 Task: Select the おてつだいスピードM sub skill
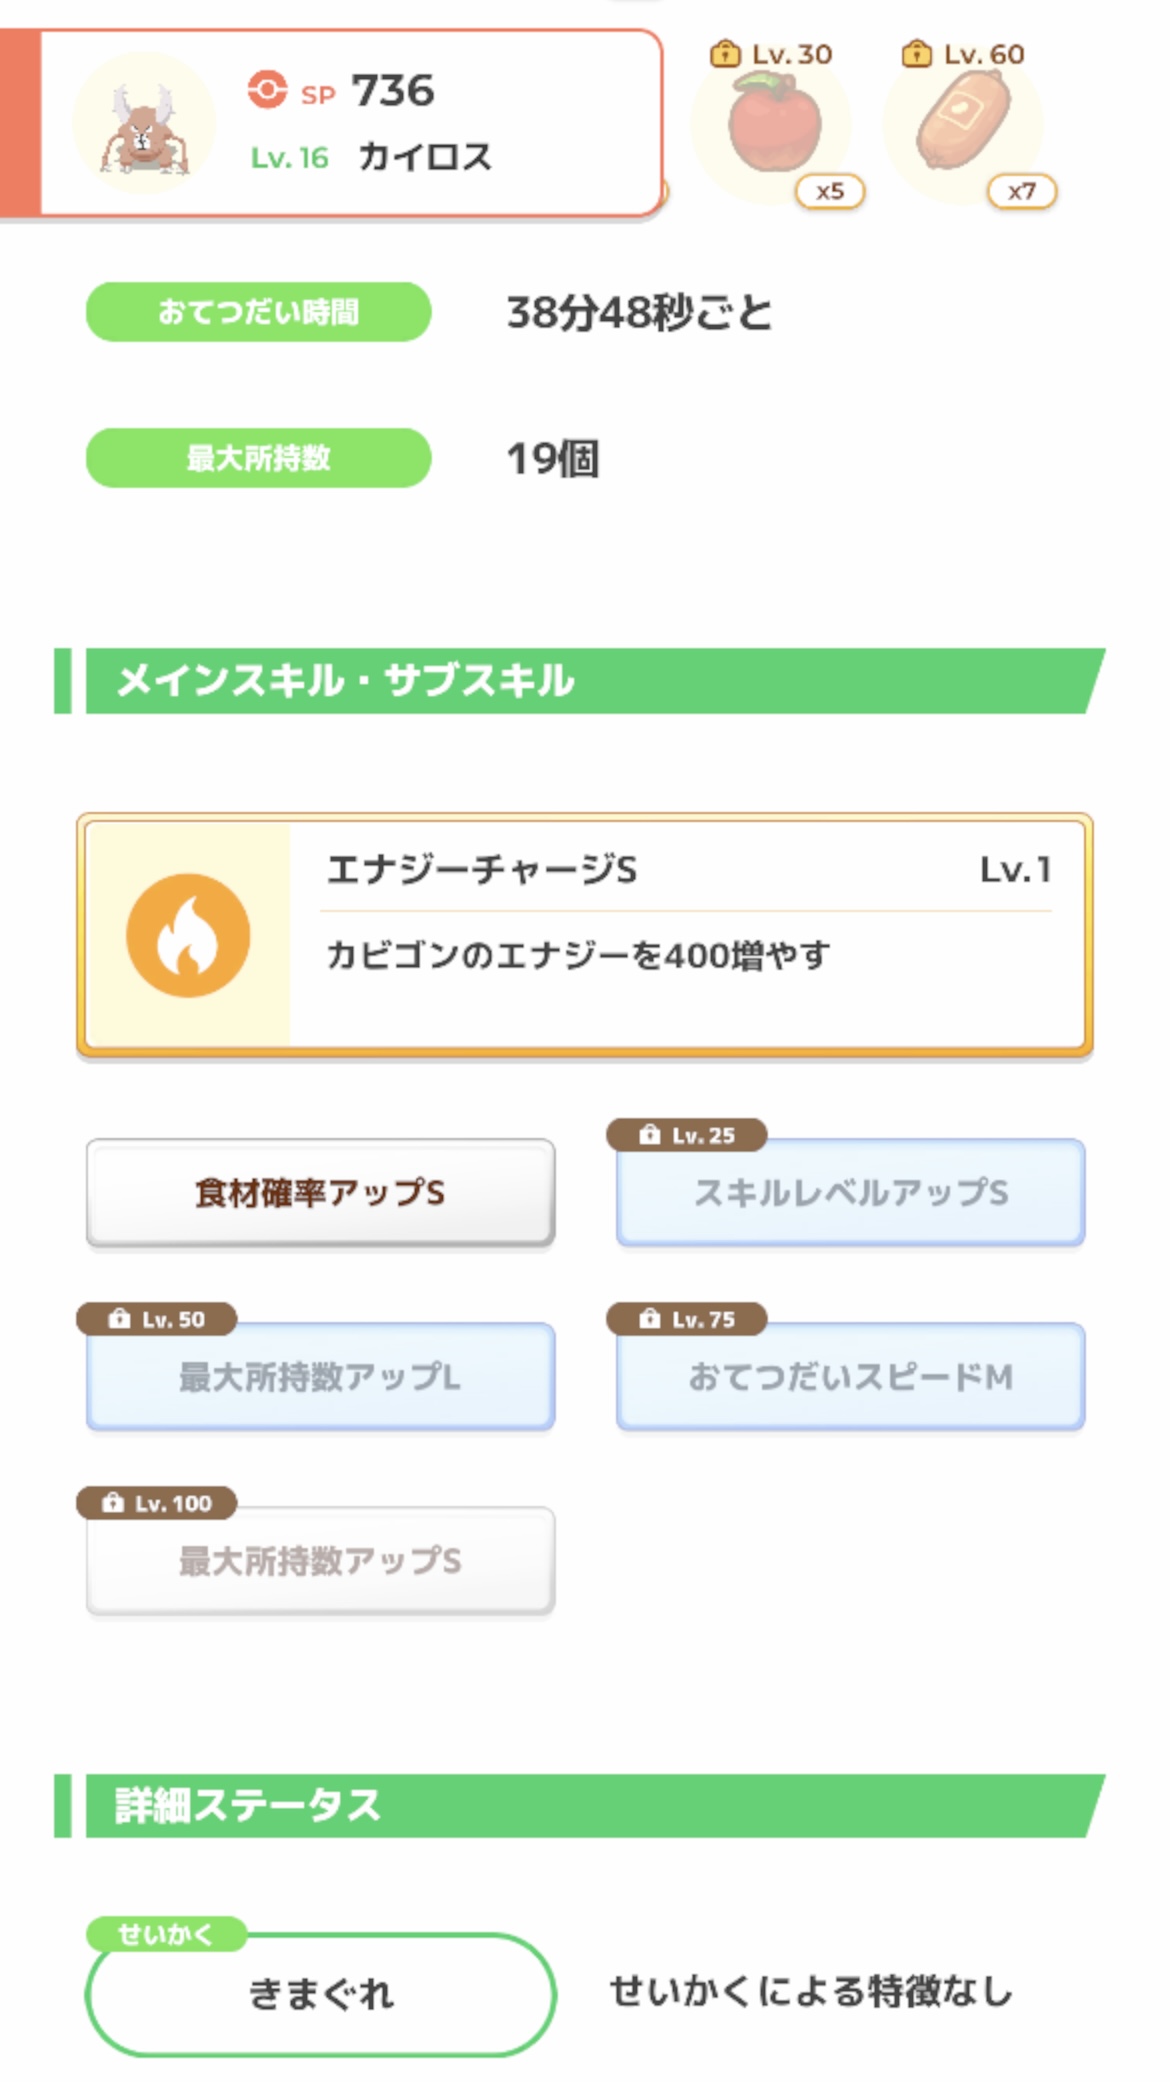point(851,1377)
